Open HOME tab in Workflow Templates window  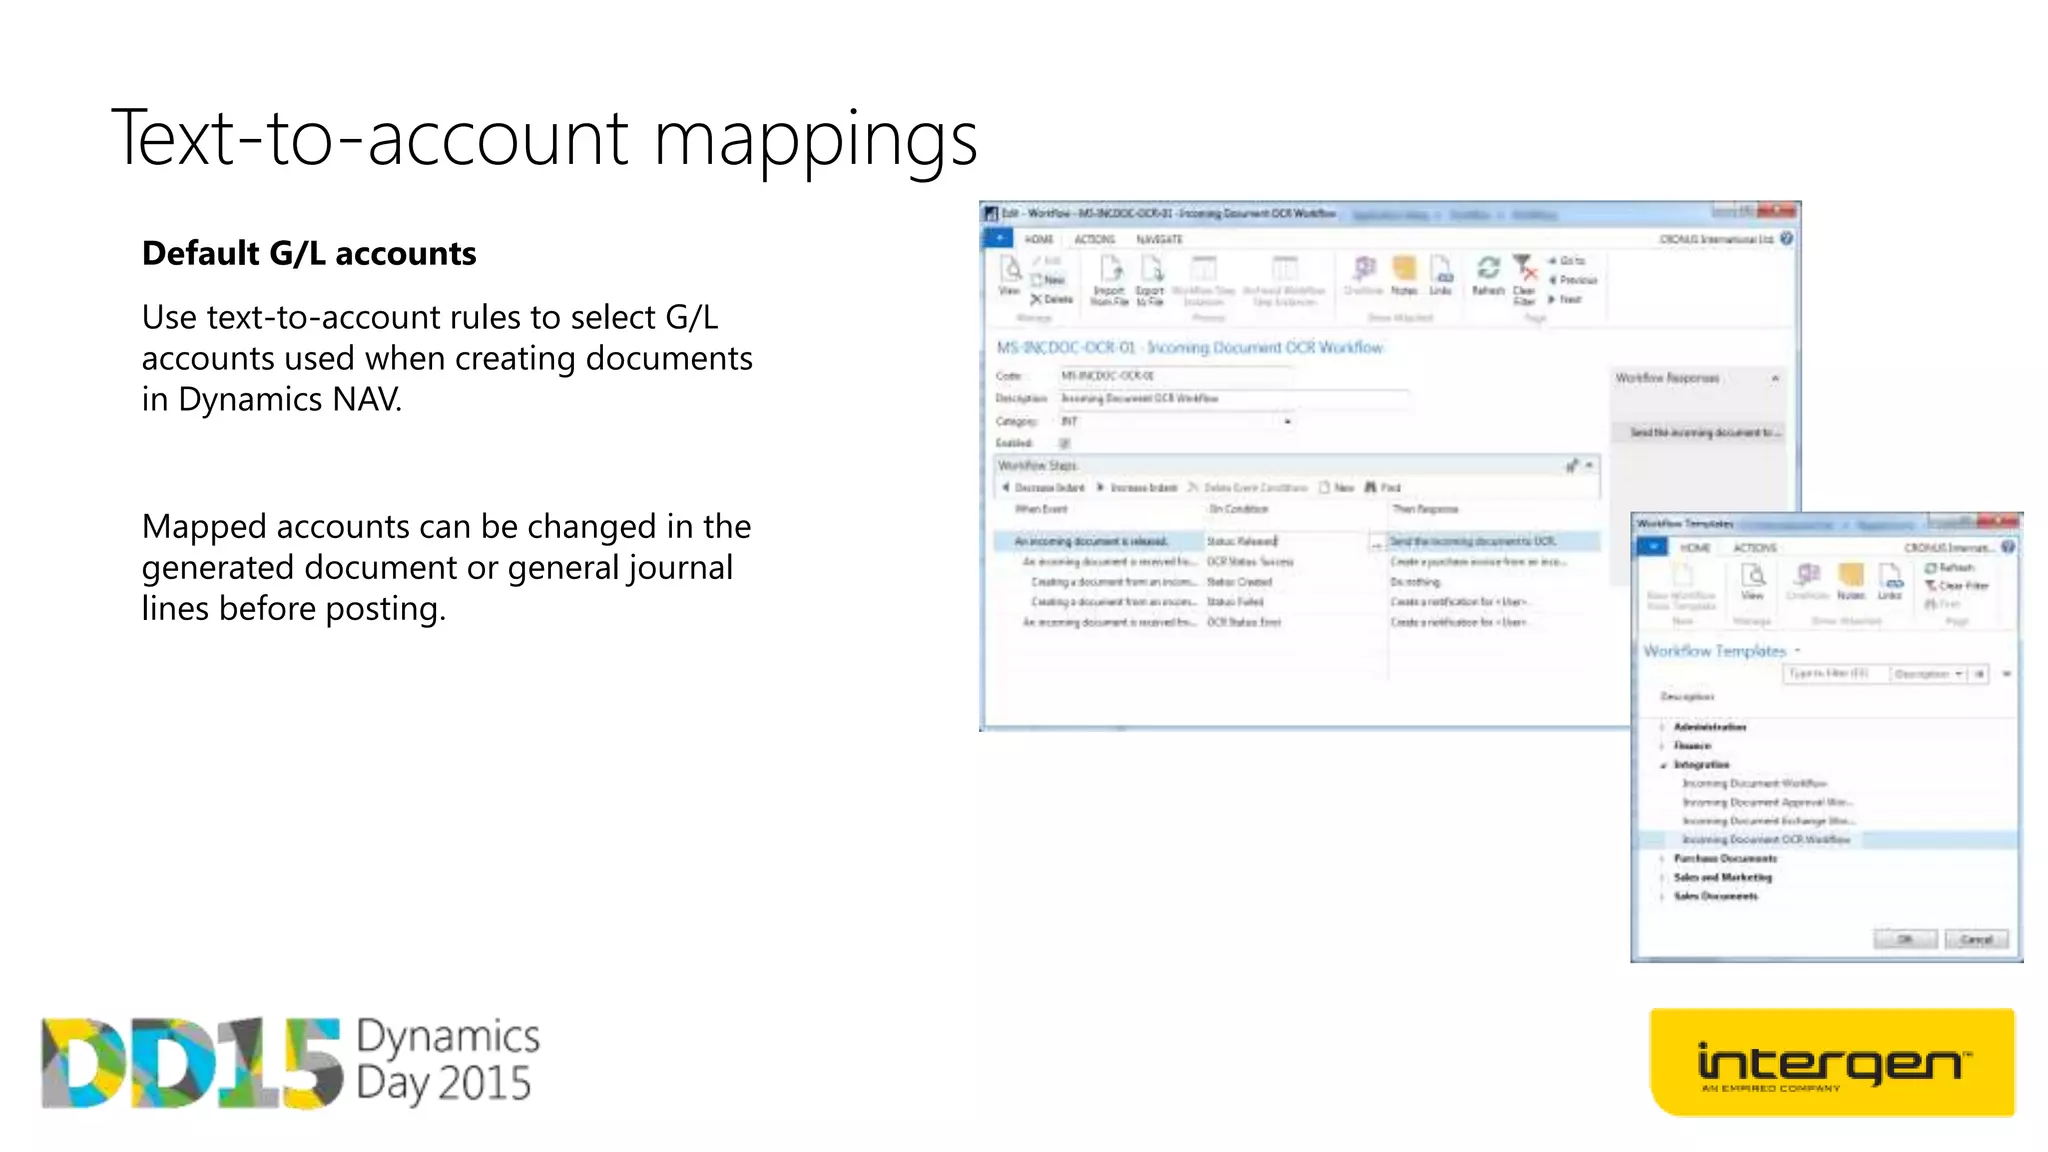pos(1695,548)
